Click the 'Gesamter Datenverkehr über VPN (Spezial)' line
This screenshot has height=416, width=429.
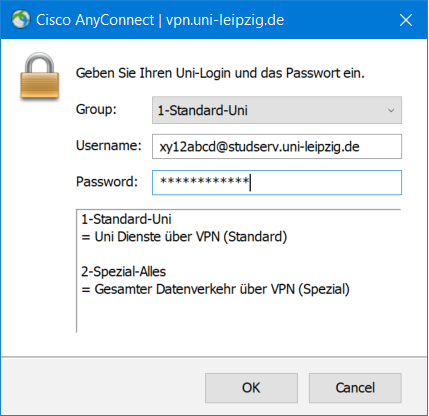pos(215,289)
